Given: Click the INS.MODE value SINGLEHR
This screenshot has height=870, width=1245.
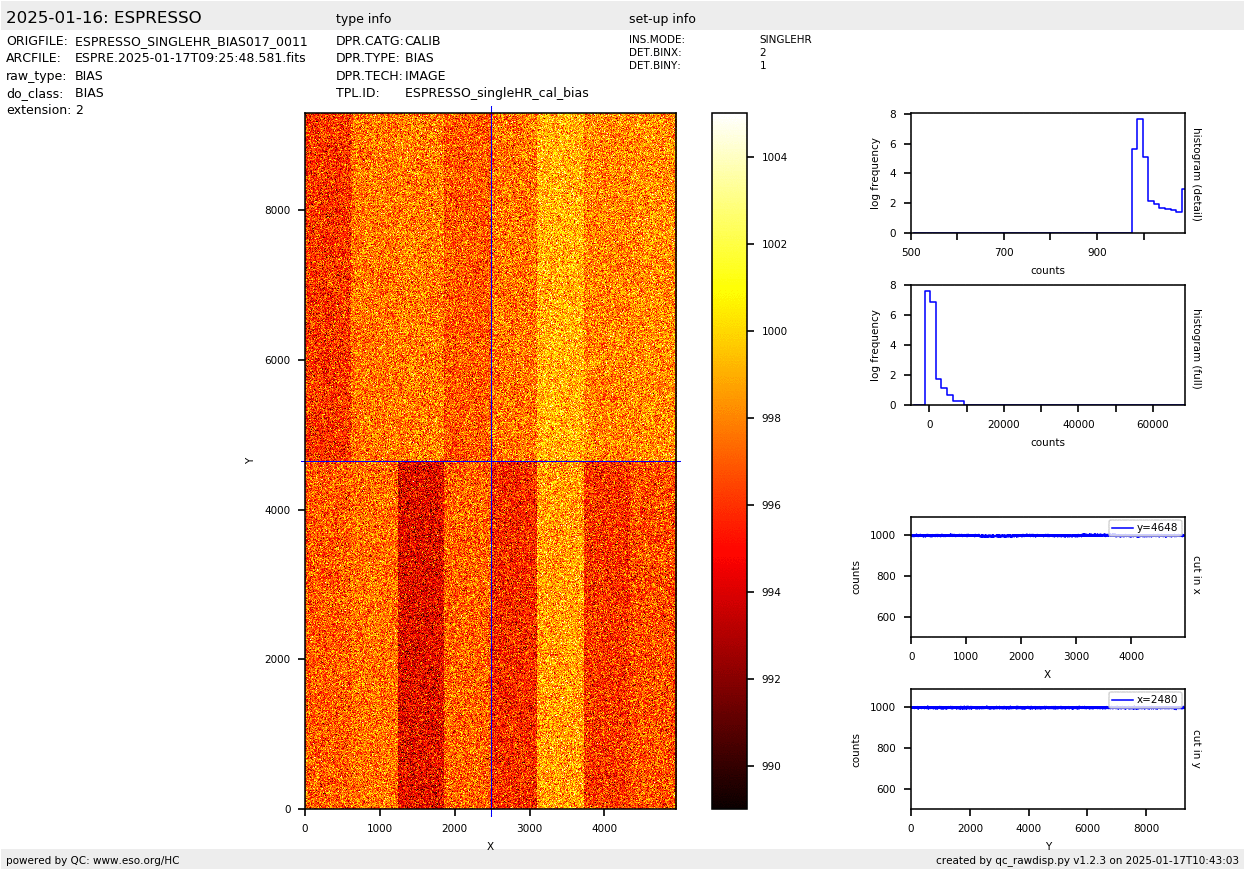Looking at the screenshot, I should tap(785, 40).
